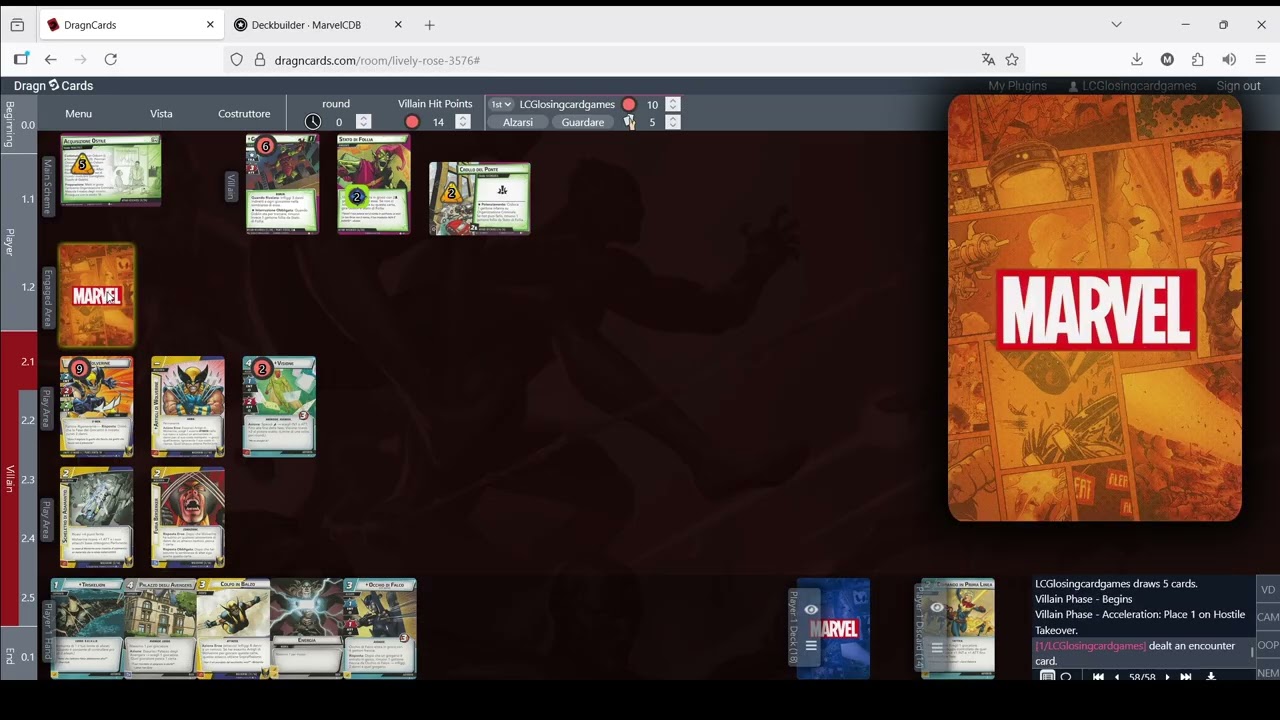Expand the 1st player order dropdown

pos(501,104)
